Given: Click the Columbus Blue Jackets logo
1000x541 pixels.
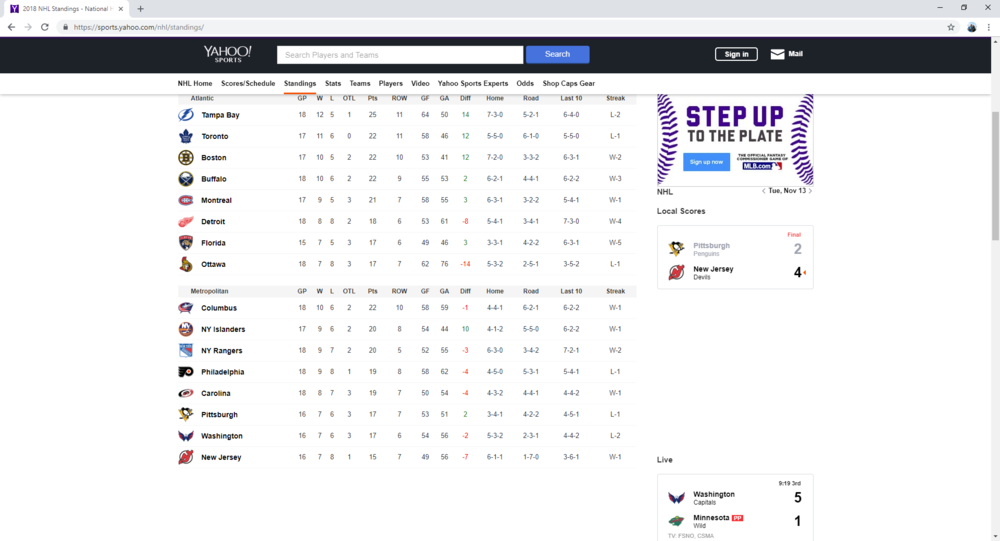Looking at the screenshot, I should click(x=186, y=308).
